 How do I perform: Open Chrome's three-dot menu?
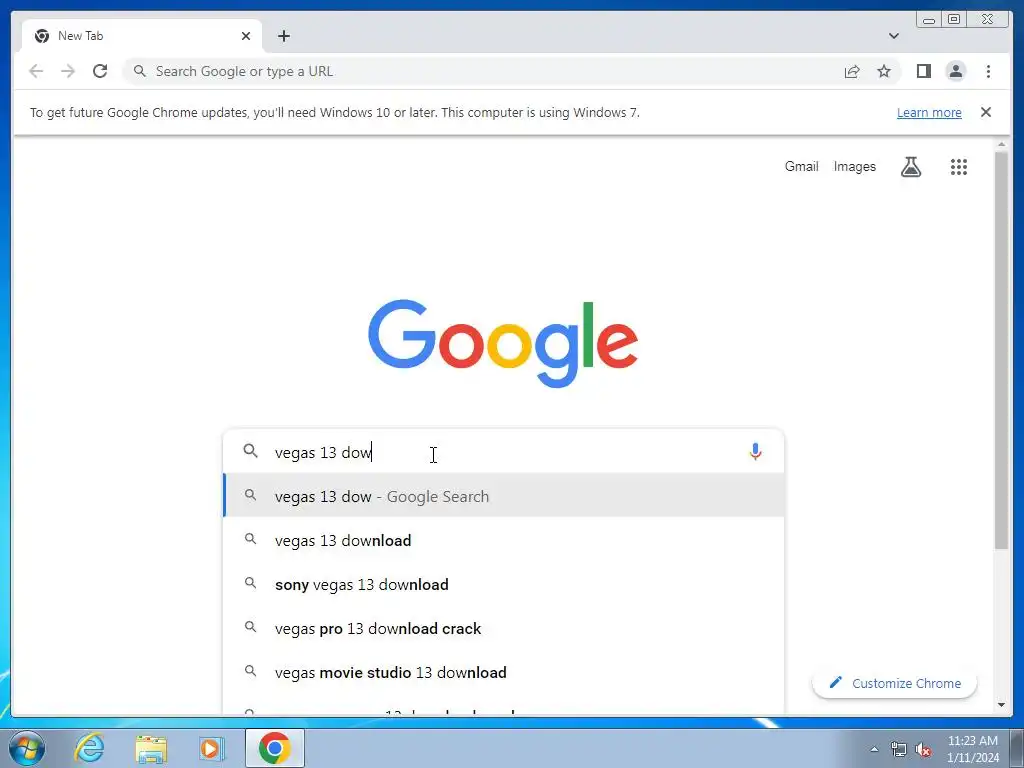[x=988, y=71]
